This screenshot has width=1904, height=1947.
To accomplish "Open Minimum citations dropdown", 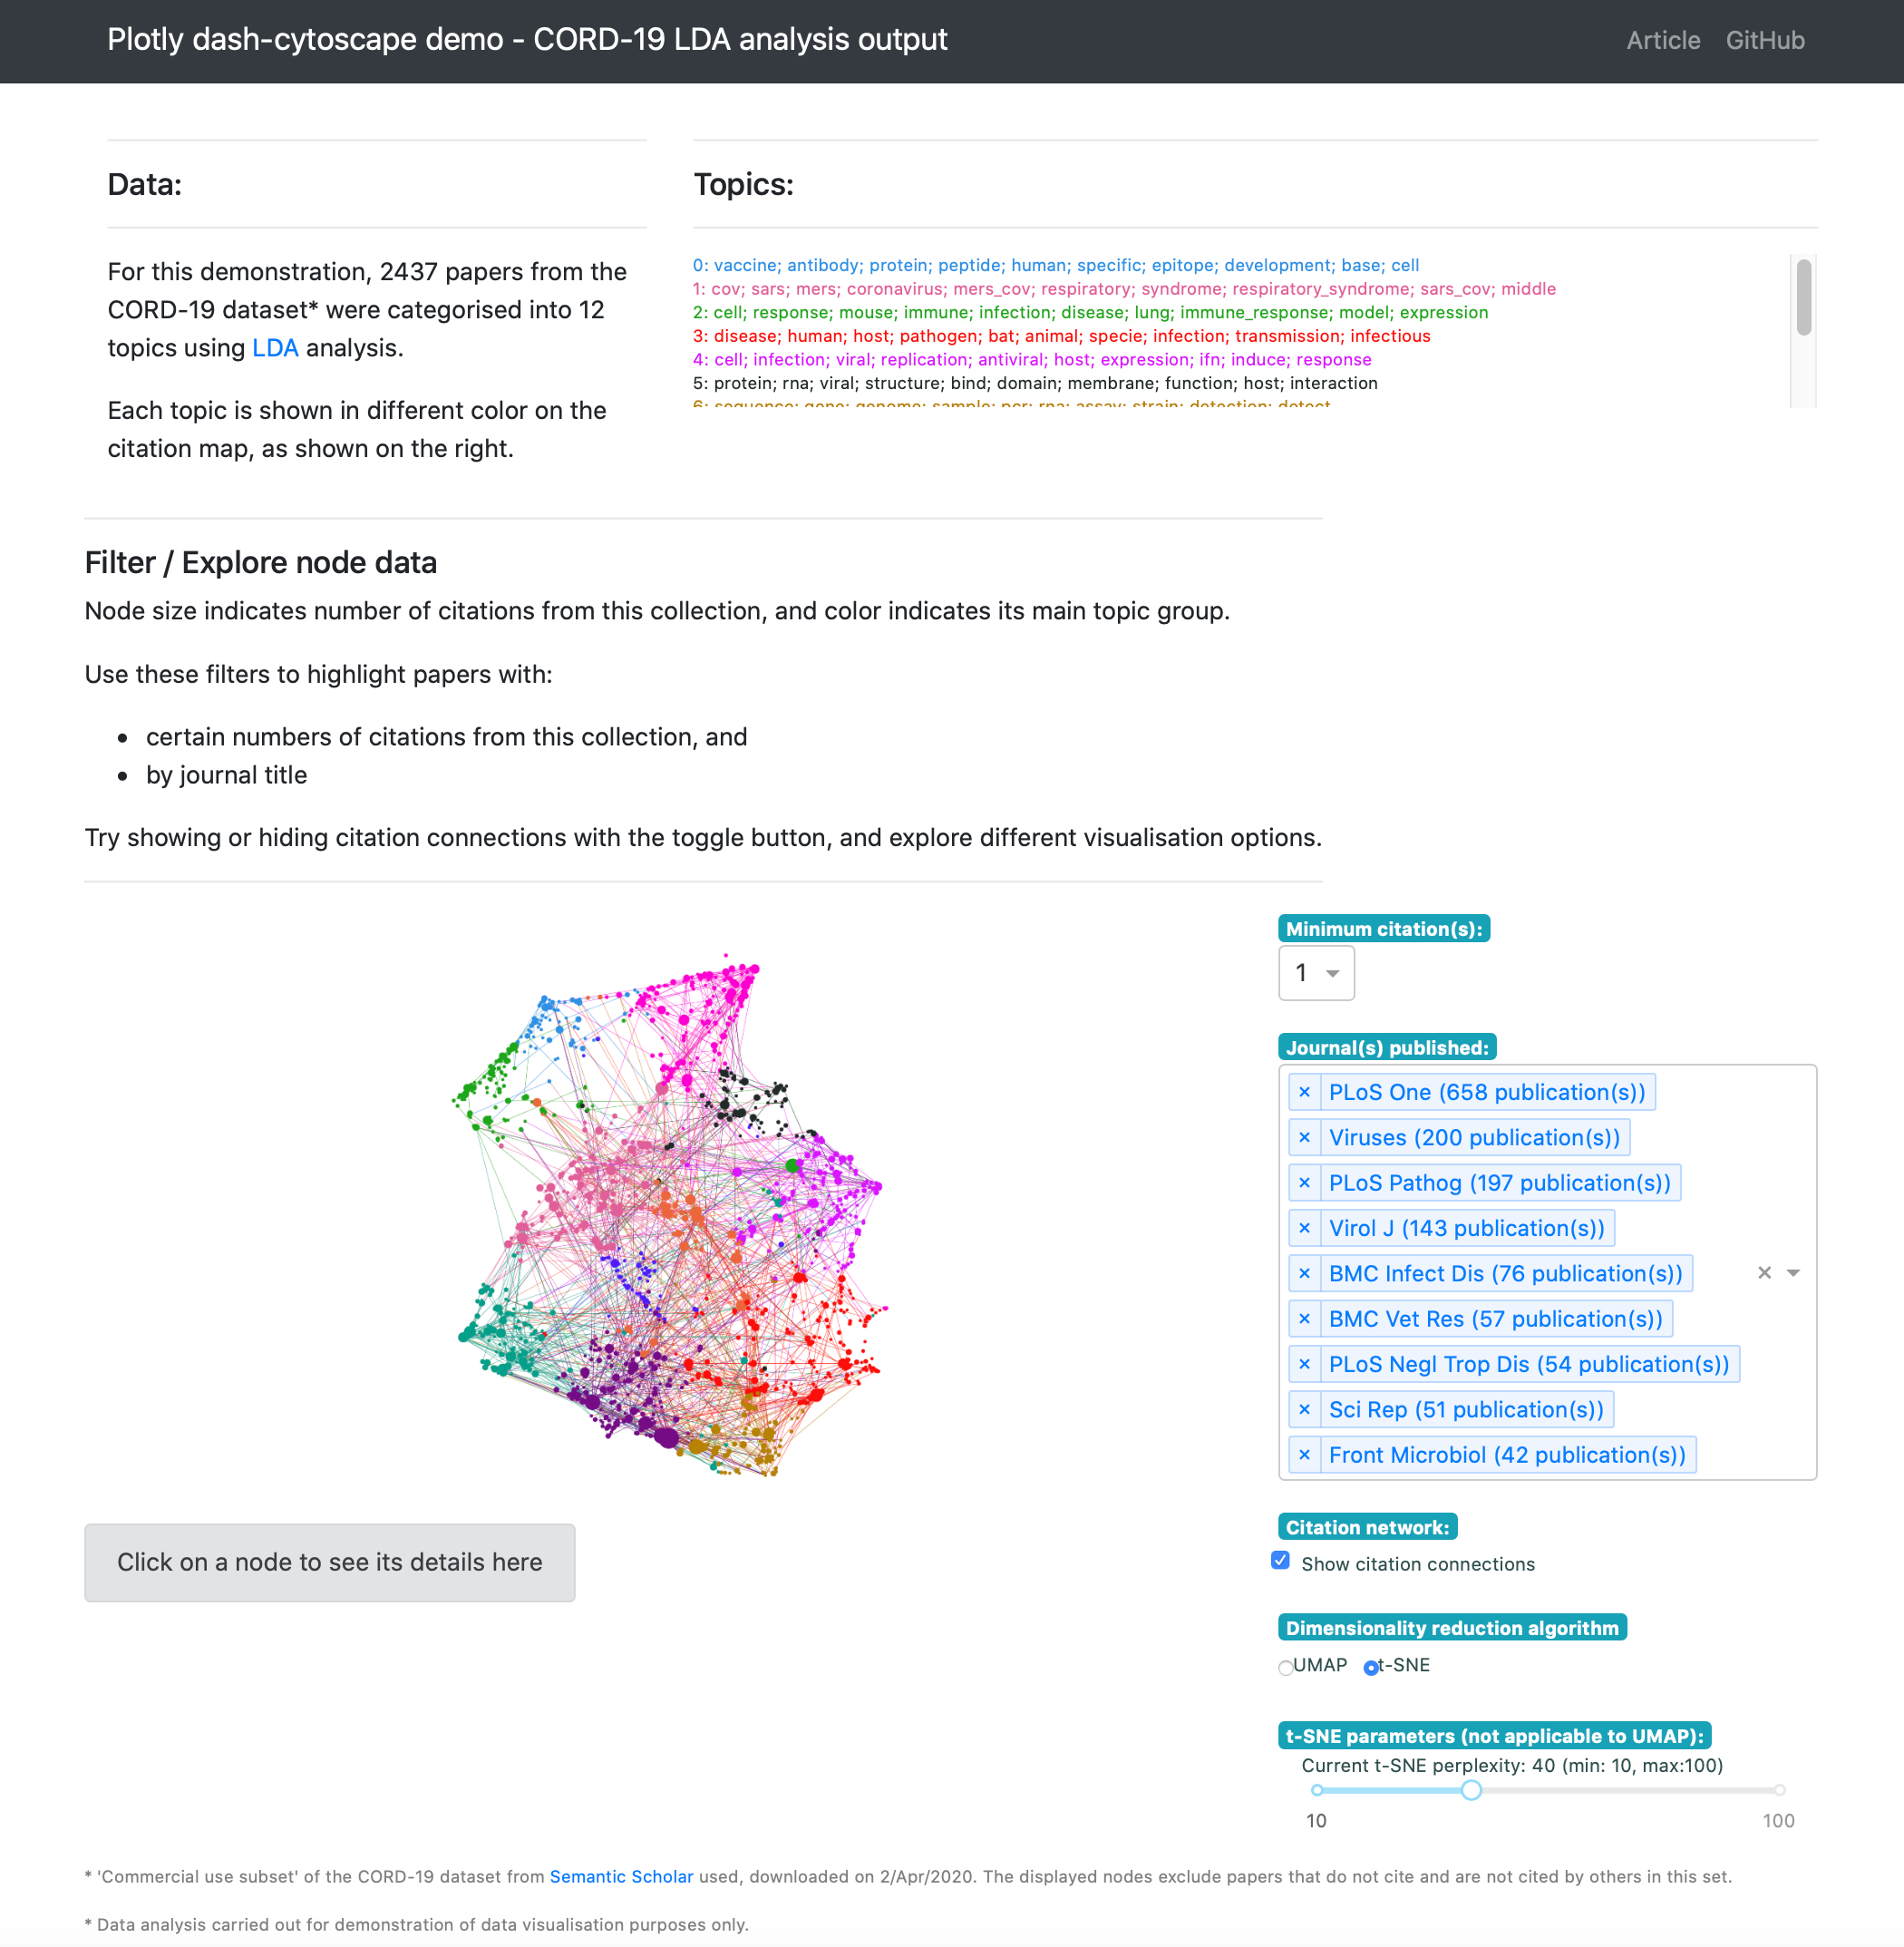I will point(1316,973).
